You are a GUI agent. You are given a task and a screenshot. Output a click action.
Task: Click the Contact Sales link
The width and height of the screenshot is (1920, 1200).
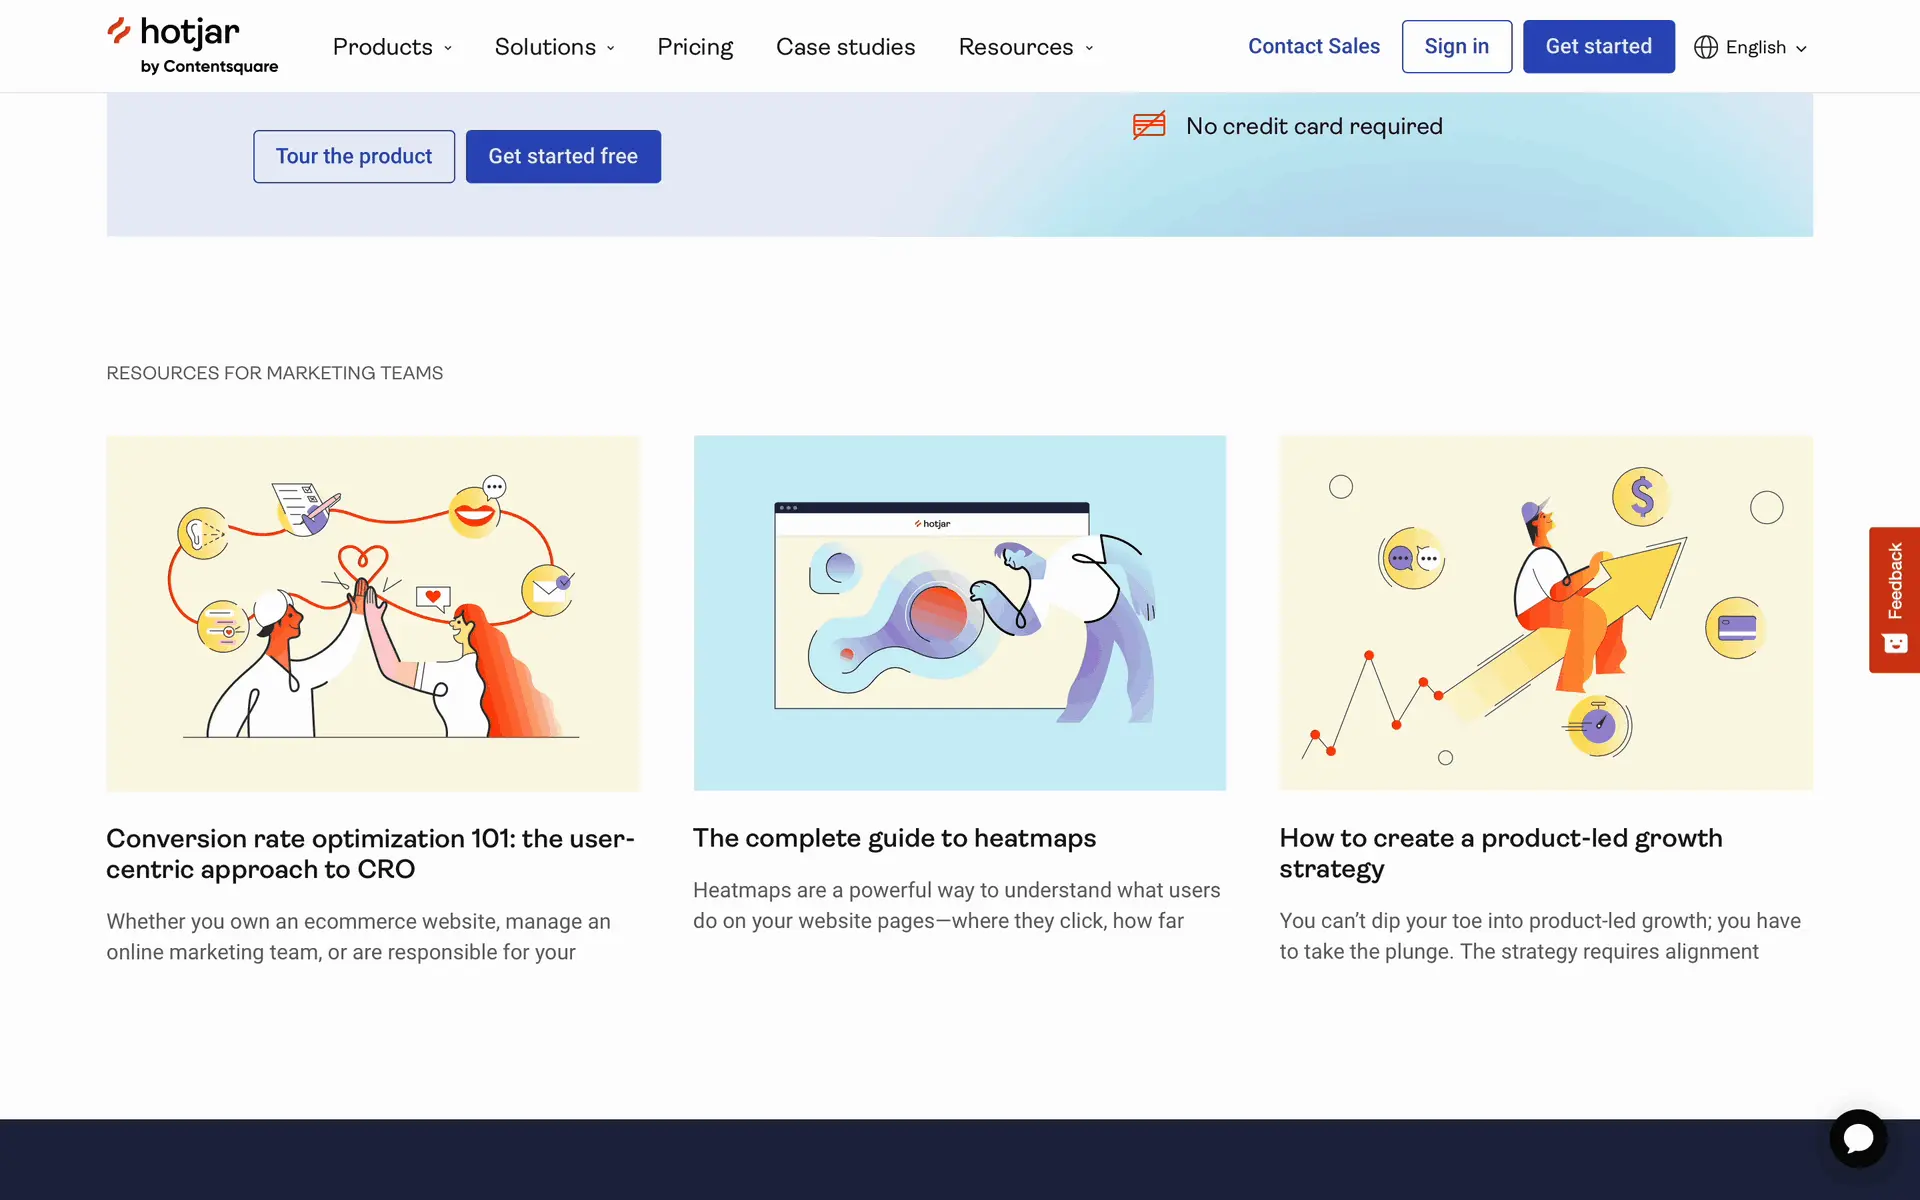click(x=1313, y=47)
